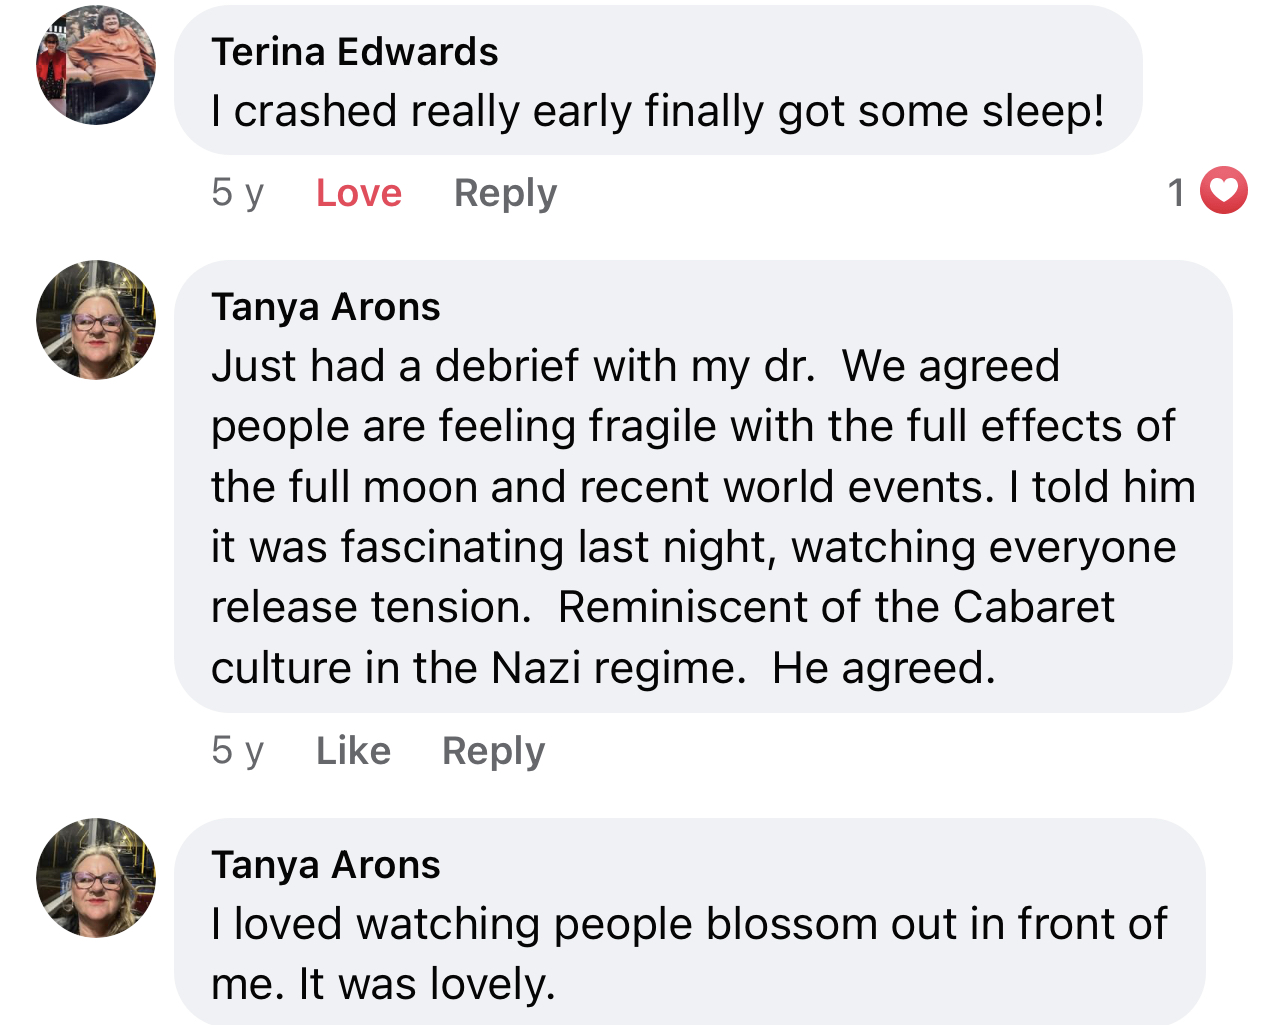The height and width of the screenshot is (1025, 1284).
Task: Click the 'Reminiscent of the Cabaret' line
Action: tap(836, 607)
